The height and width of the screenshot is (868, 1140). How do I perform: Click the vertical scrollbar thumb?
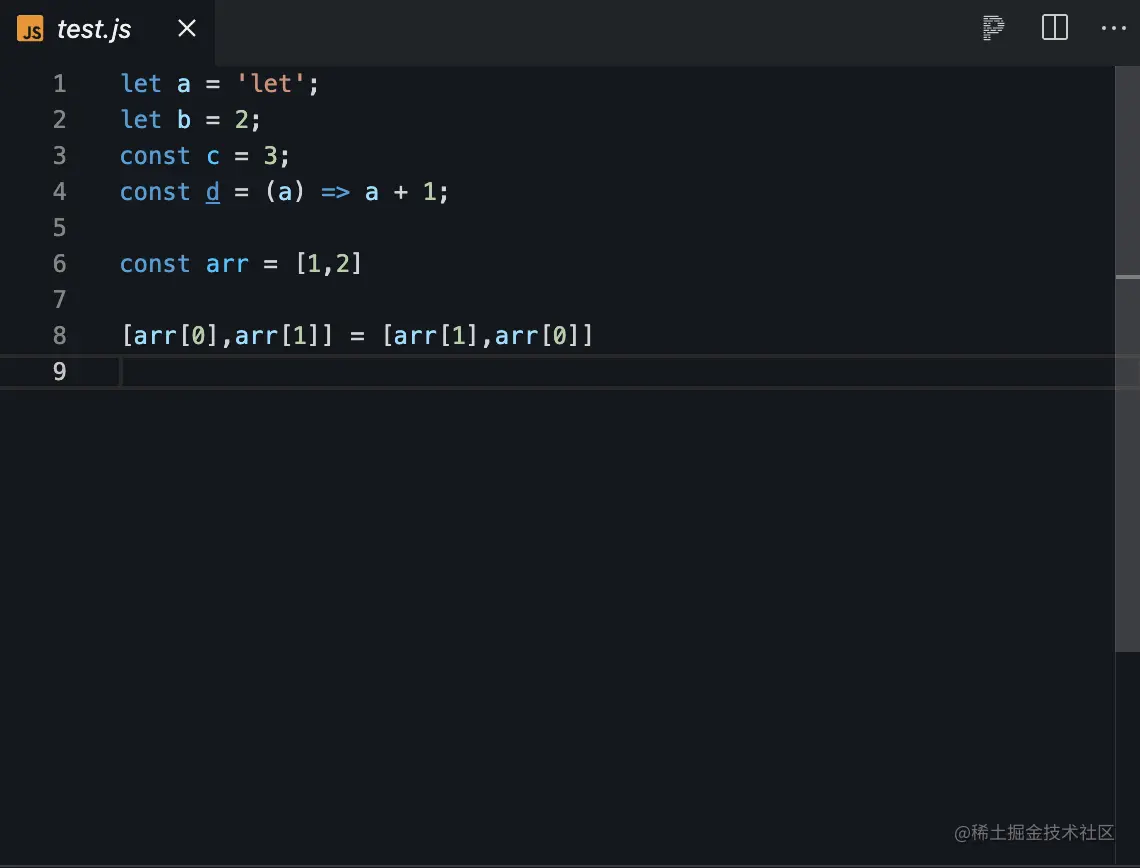1128,359
